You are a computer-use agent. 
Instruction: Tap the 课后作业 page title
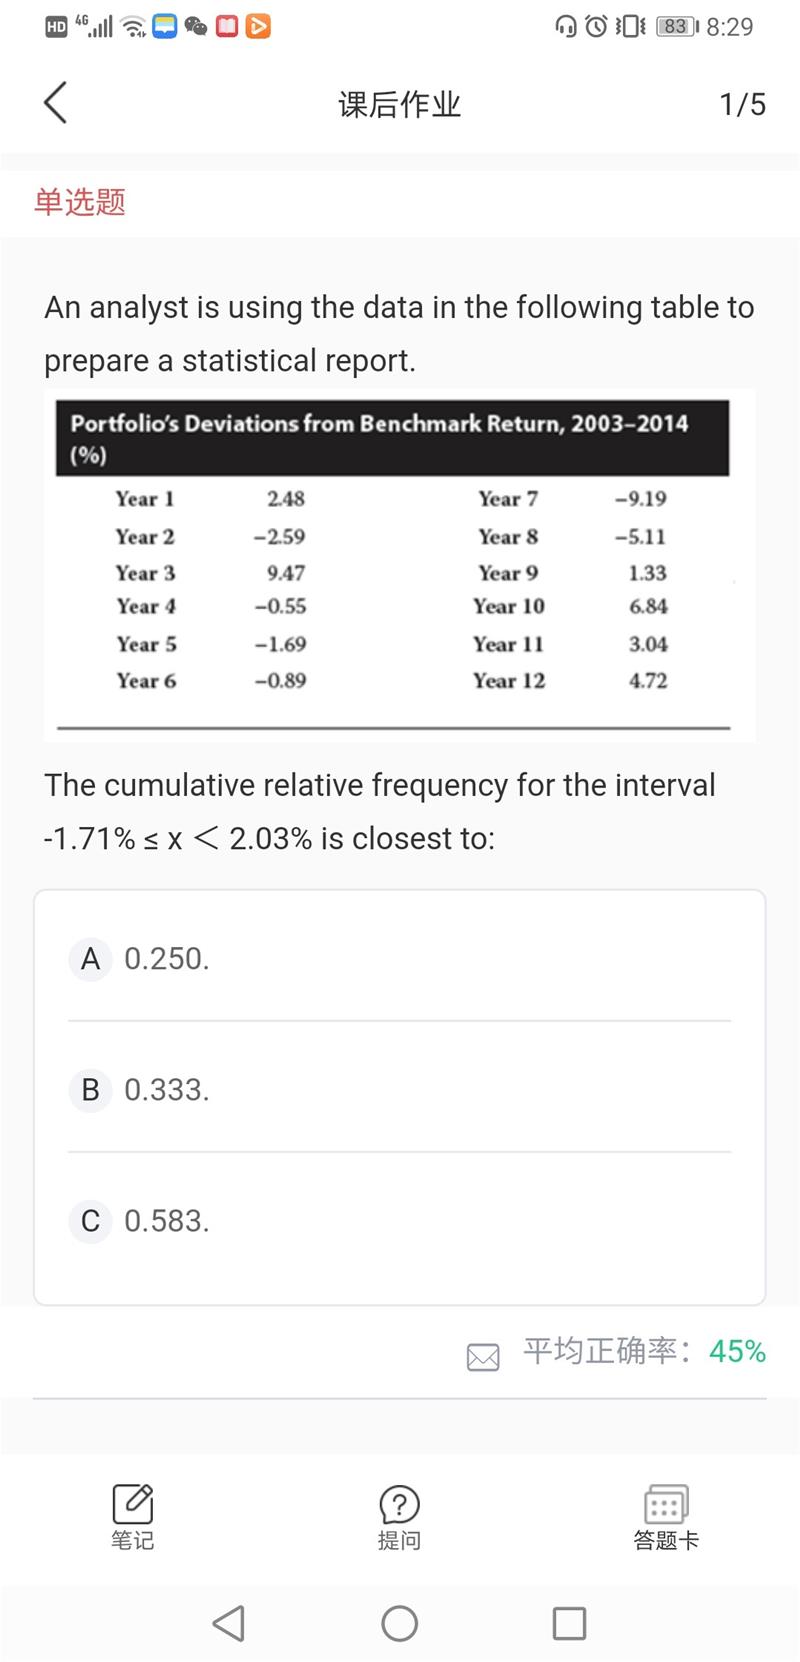click(399, 104)
